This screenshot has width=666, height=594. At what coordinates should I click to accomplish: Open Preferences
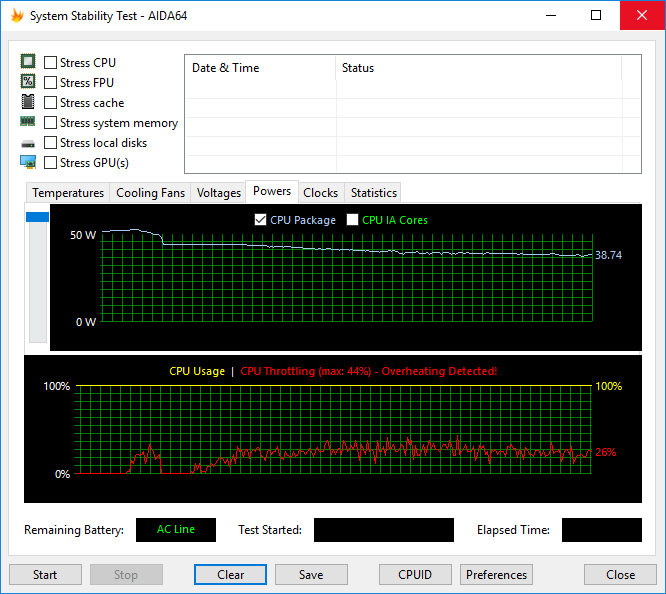click(496, 574)
